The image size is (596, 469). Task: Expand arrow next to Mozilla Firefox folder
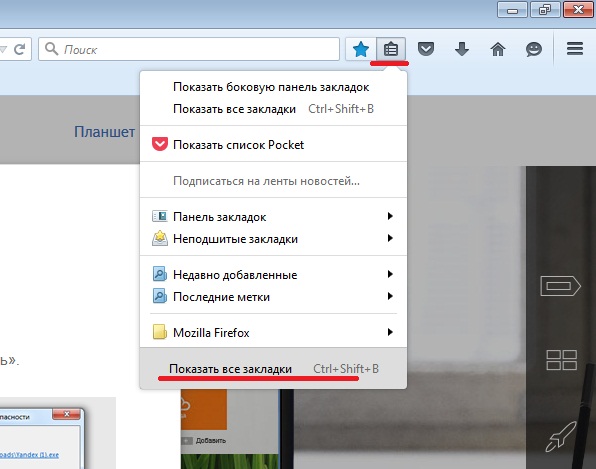tap(390, 332)
